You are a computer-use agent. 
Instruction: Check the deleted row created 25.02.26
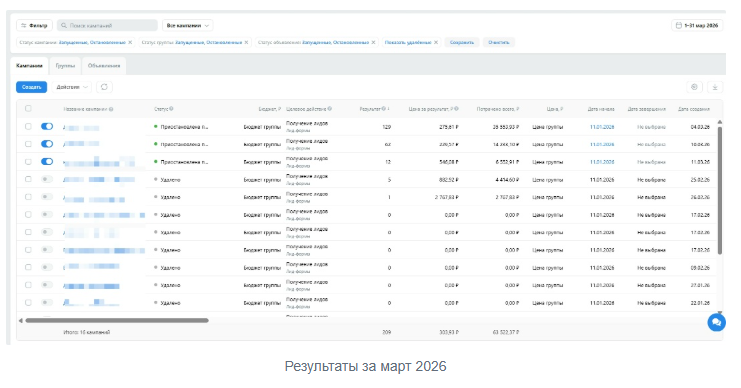tap(28, 179)
